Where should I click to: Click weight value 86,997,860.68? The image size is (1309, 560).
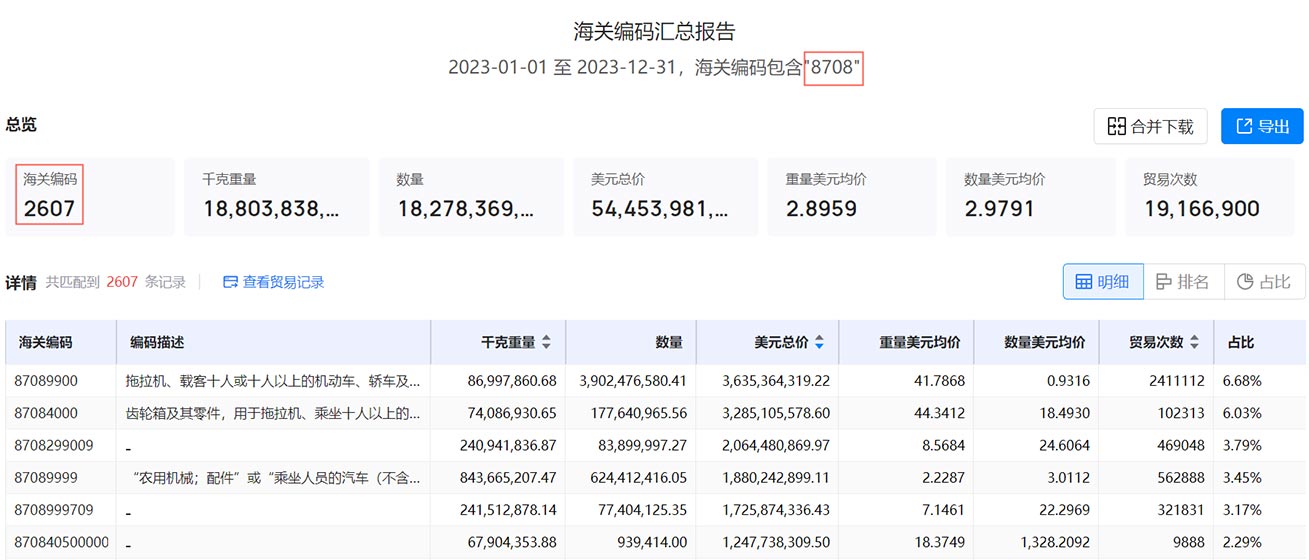[511, 381]
